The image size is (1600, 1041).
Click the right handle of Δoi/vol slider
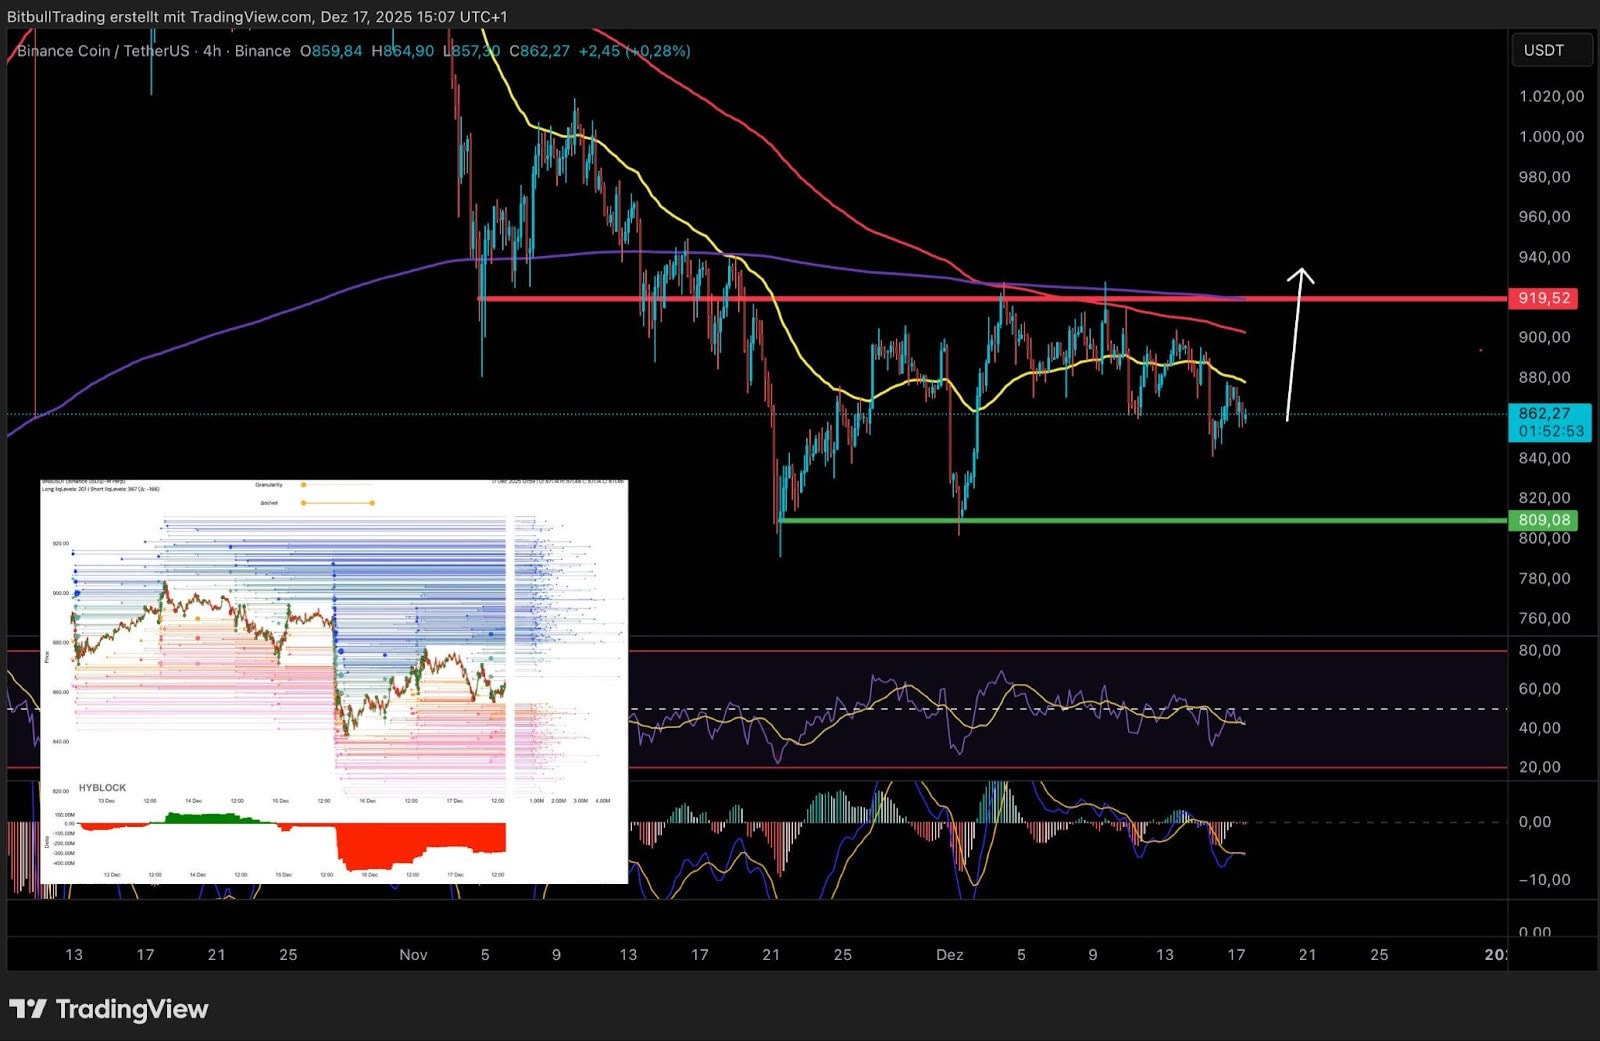point(372,503)
